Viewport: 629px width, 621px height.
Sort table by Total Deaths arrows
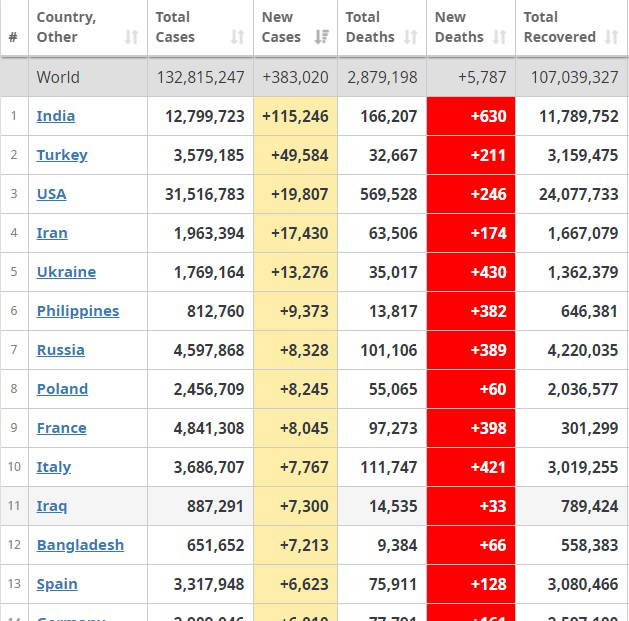click(410, 37)
